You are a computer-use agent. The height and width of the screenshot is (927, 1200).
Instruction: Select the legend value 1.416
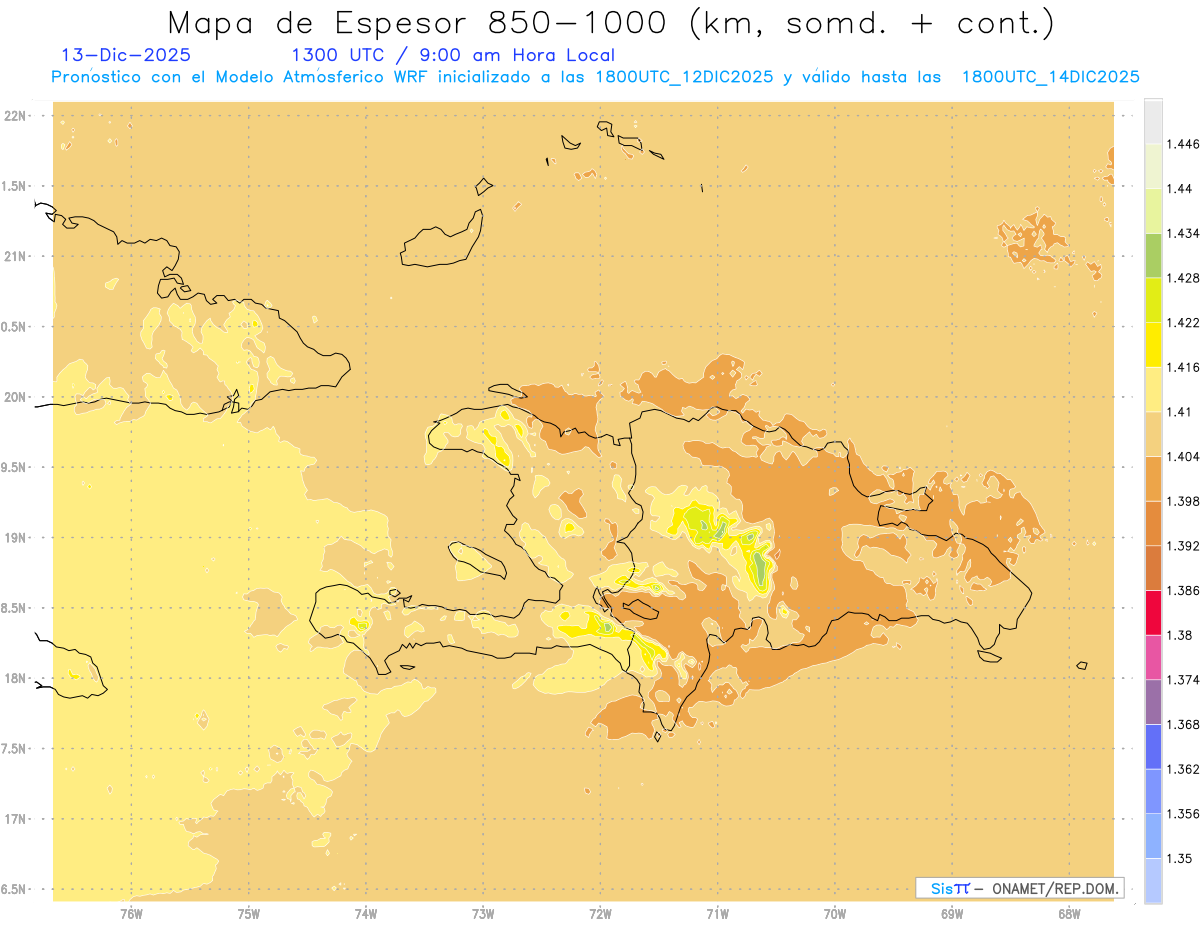click(1184, 367)
